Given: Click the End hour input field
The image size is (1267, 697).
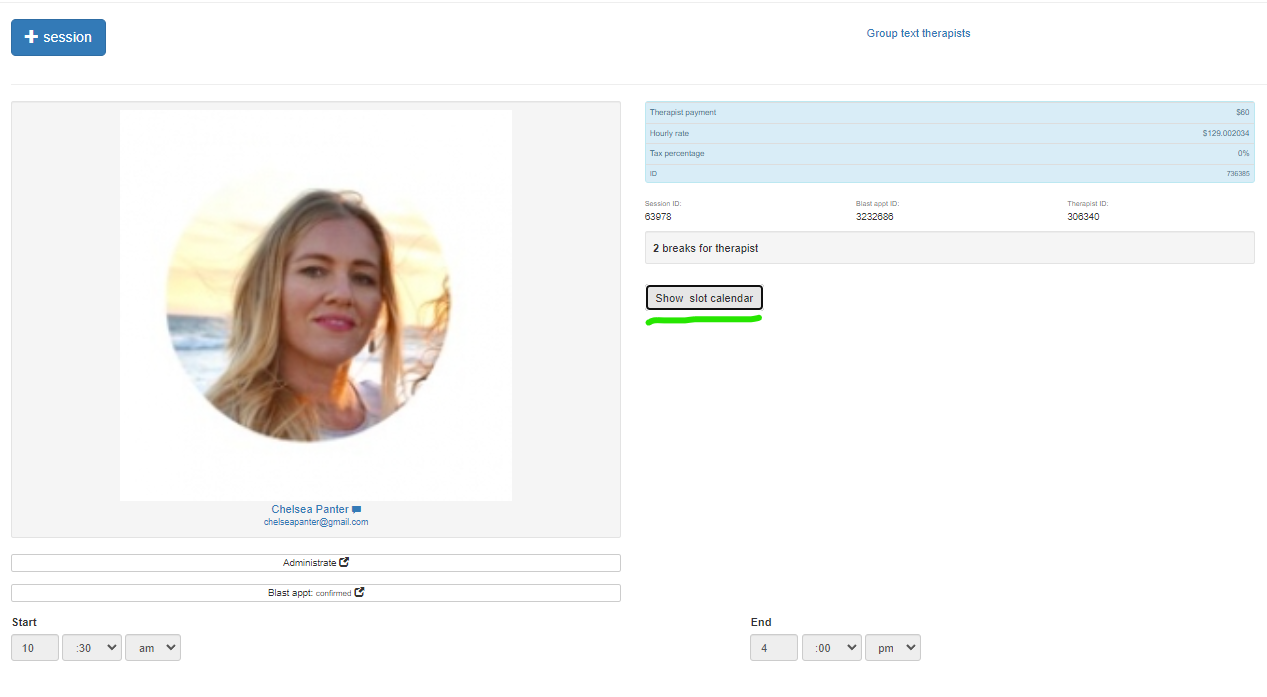Looking at the screenshot, I should click(773, 648).
